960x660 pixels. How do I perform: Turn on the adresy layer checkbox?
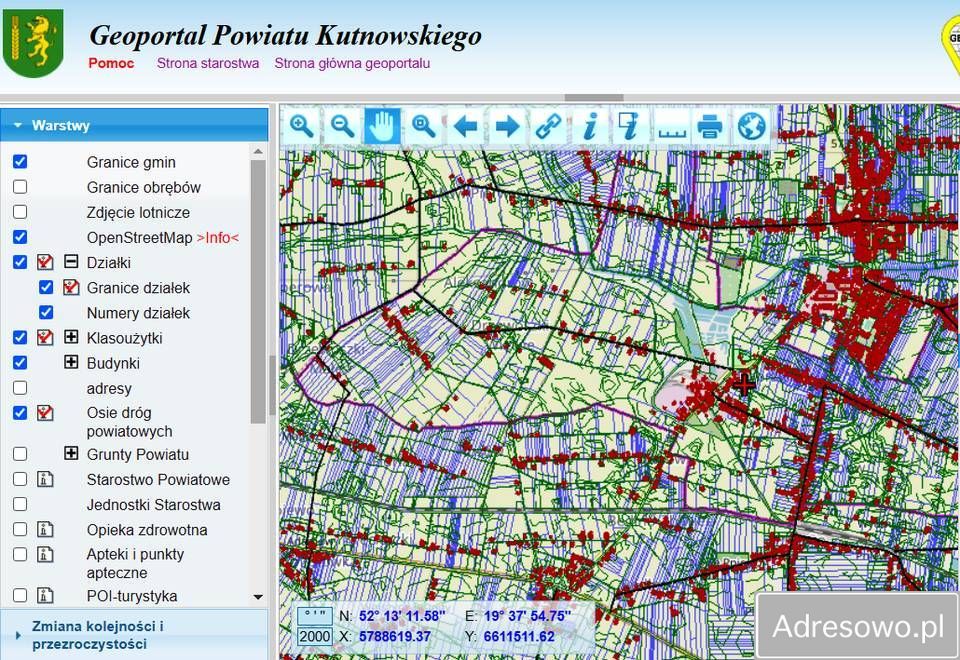coord(20,387)
